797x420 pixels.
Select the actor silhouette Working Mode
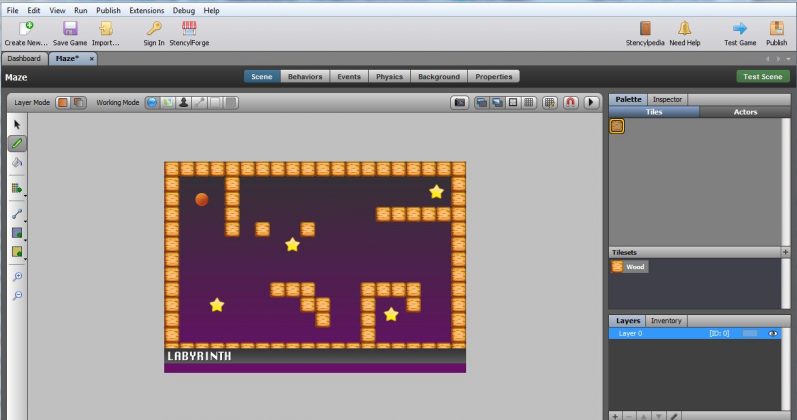tap(183, 103)
